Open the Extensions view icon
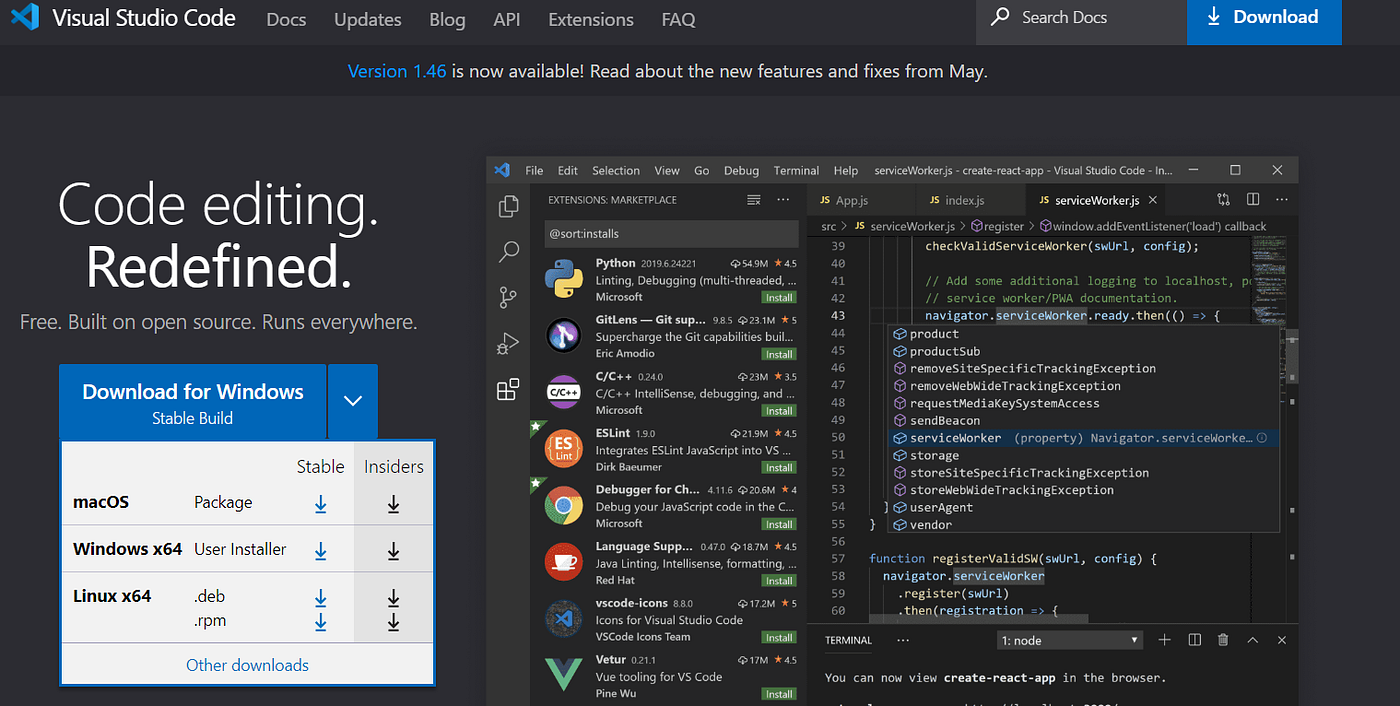1400x706 pixels. coord(508,389)
